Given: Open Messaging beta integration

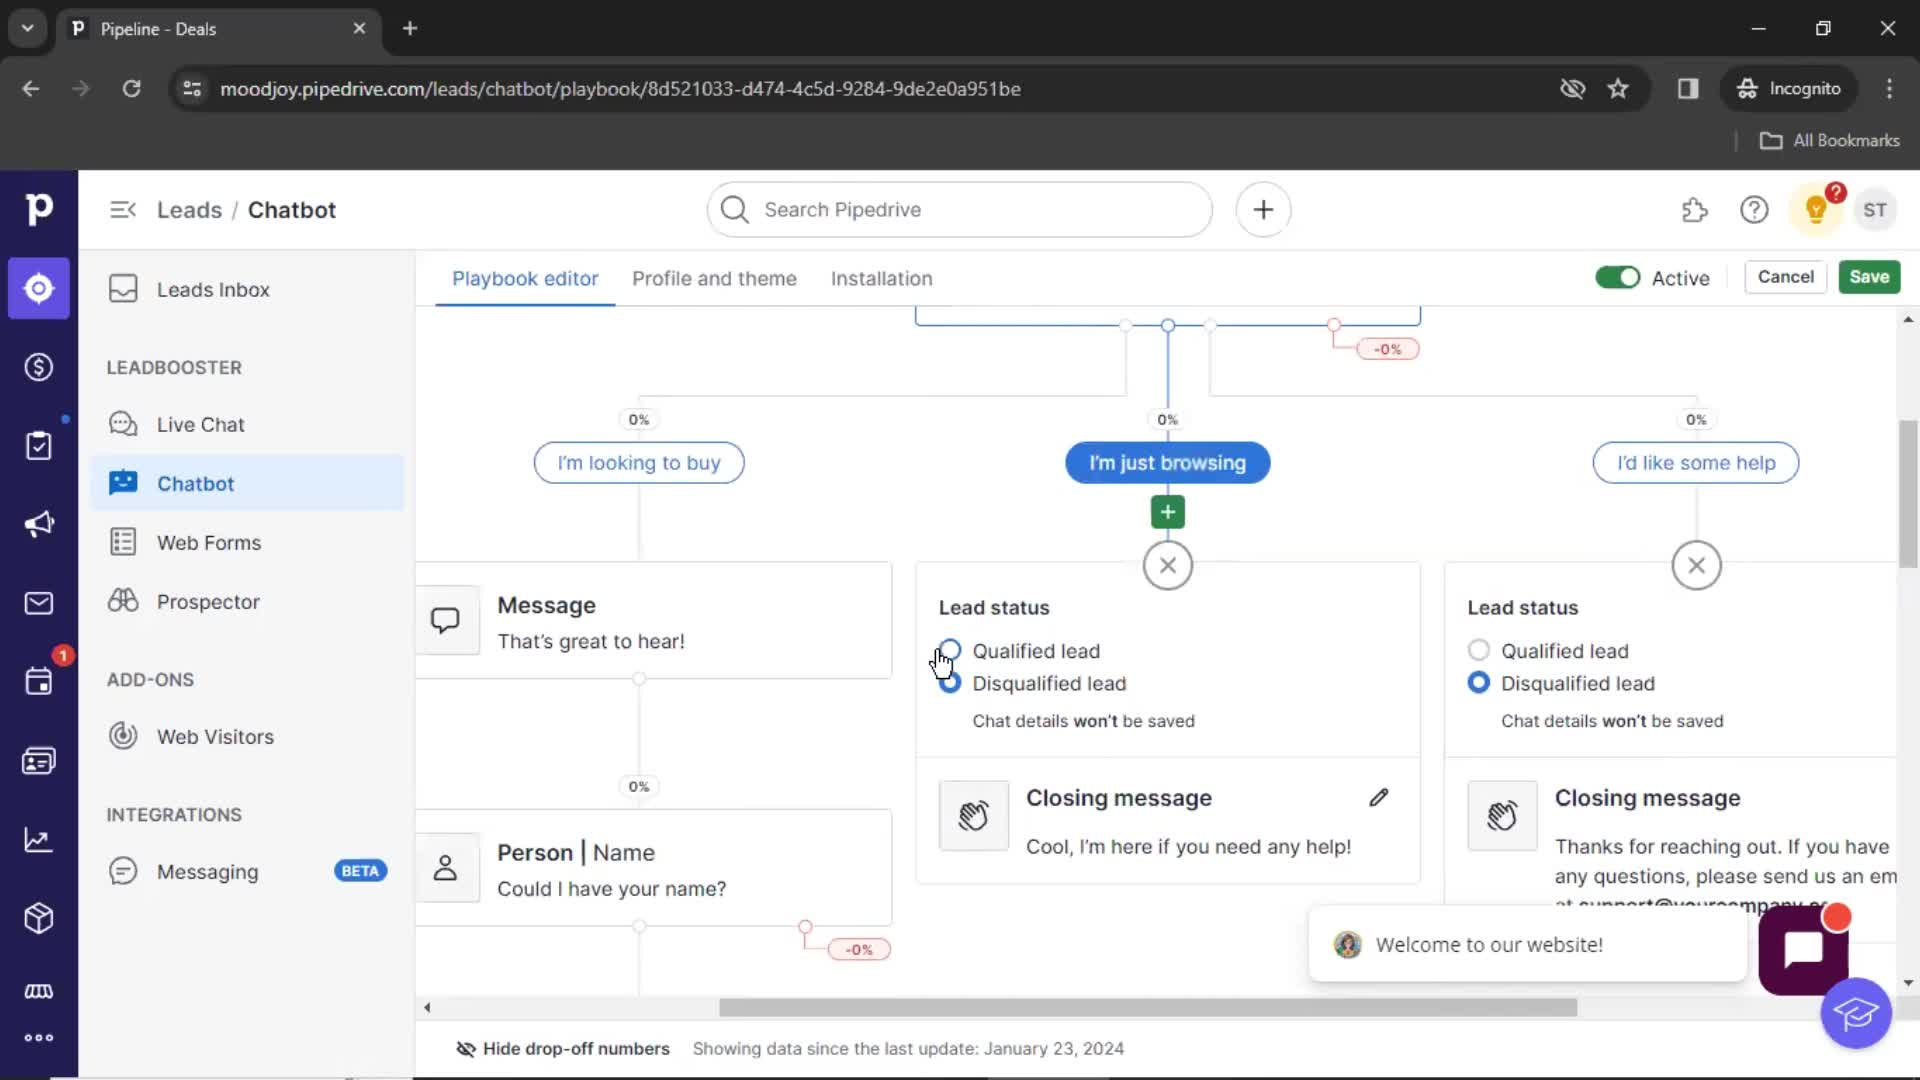Looking at the screenshot, I should click(x=247, y=872).
